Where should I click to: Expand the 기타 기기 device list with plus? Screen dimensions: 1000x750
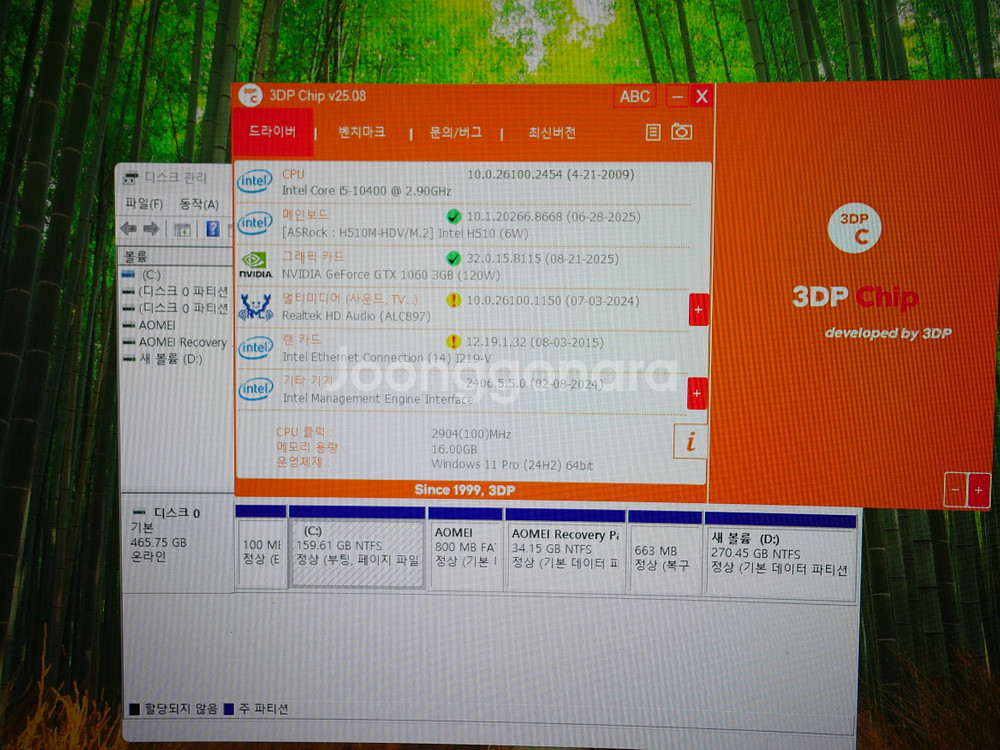[697, 393]
